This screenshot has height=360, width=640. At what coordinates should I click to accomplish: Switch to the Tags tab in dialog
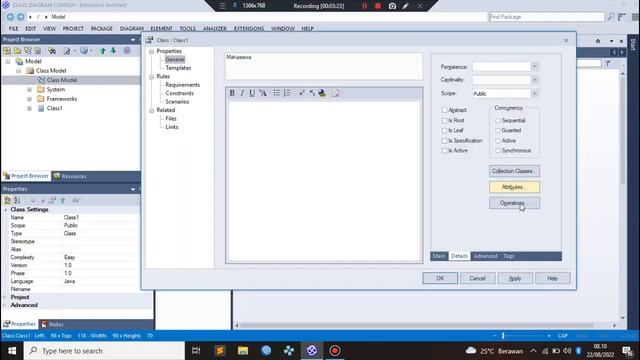click(x=509, y=256)
